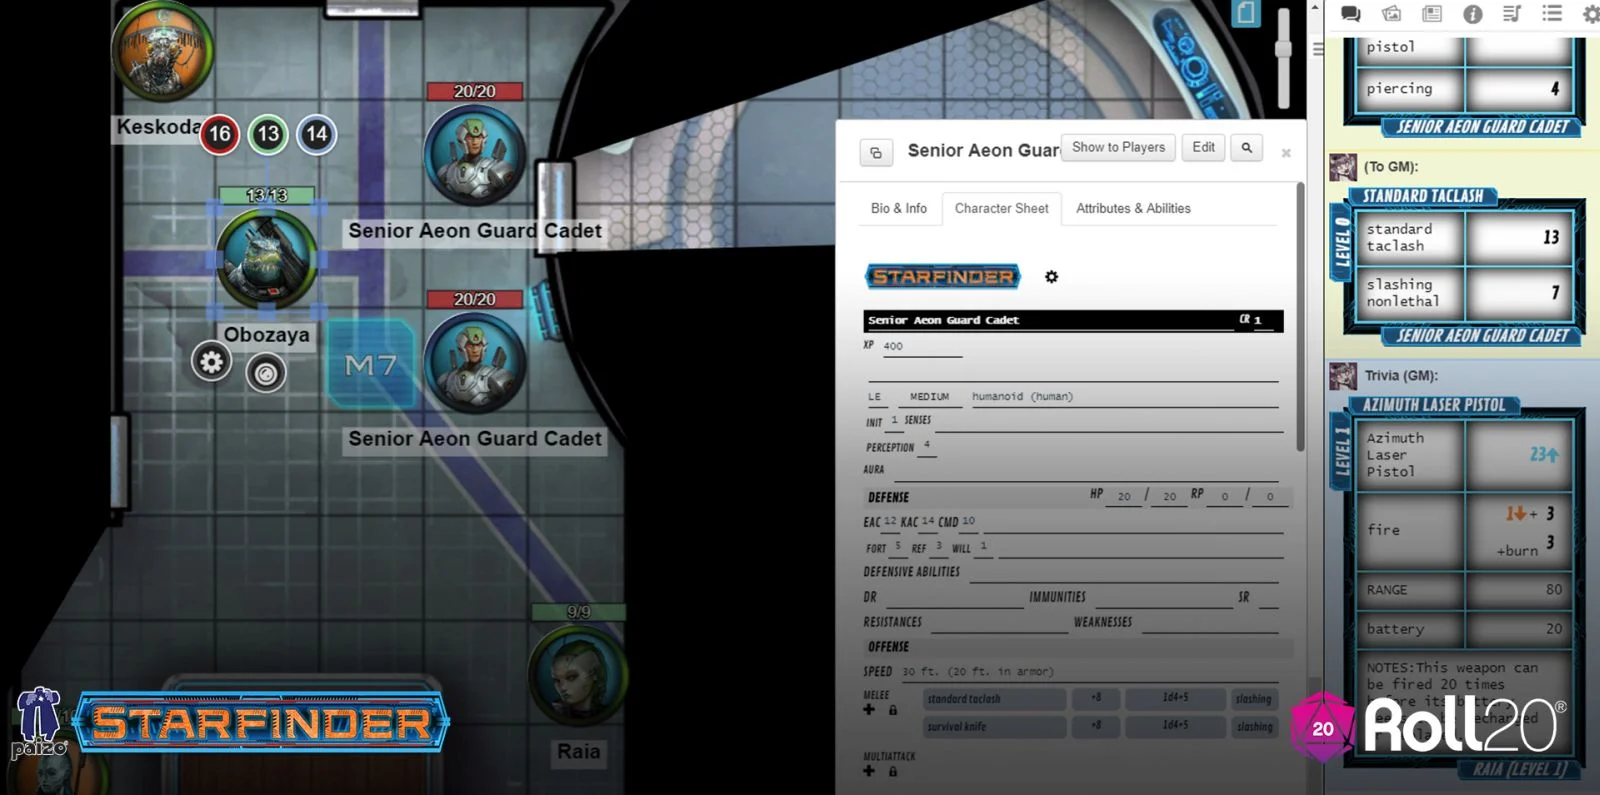
Task: Click Show to Players button
Action: pyautogui.click(x=1118, y=147)
